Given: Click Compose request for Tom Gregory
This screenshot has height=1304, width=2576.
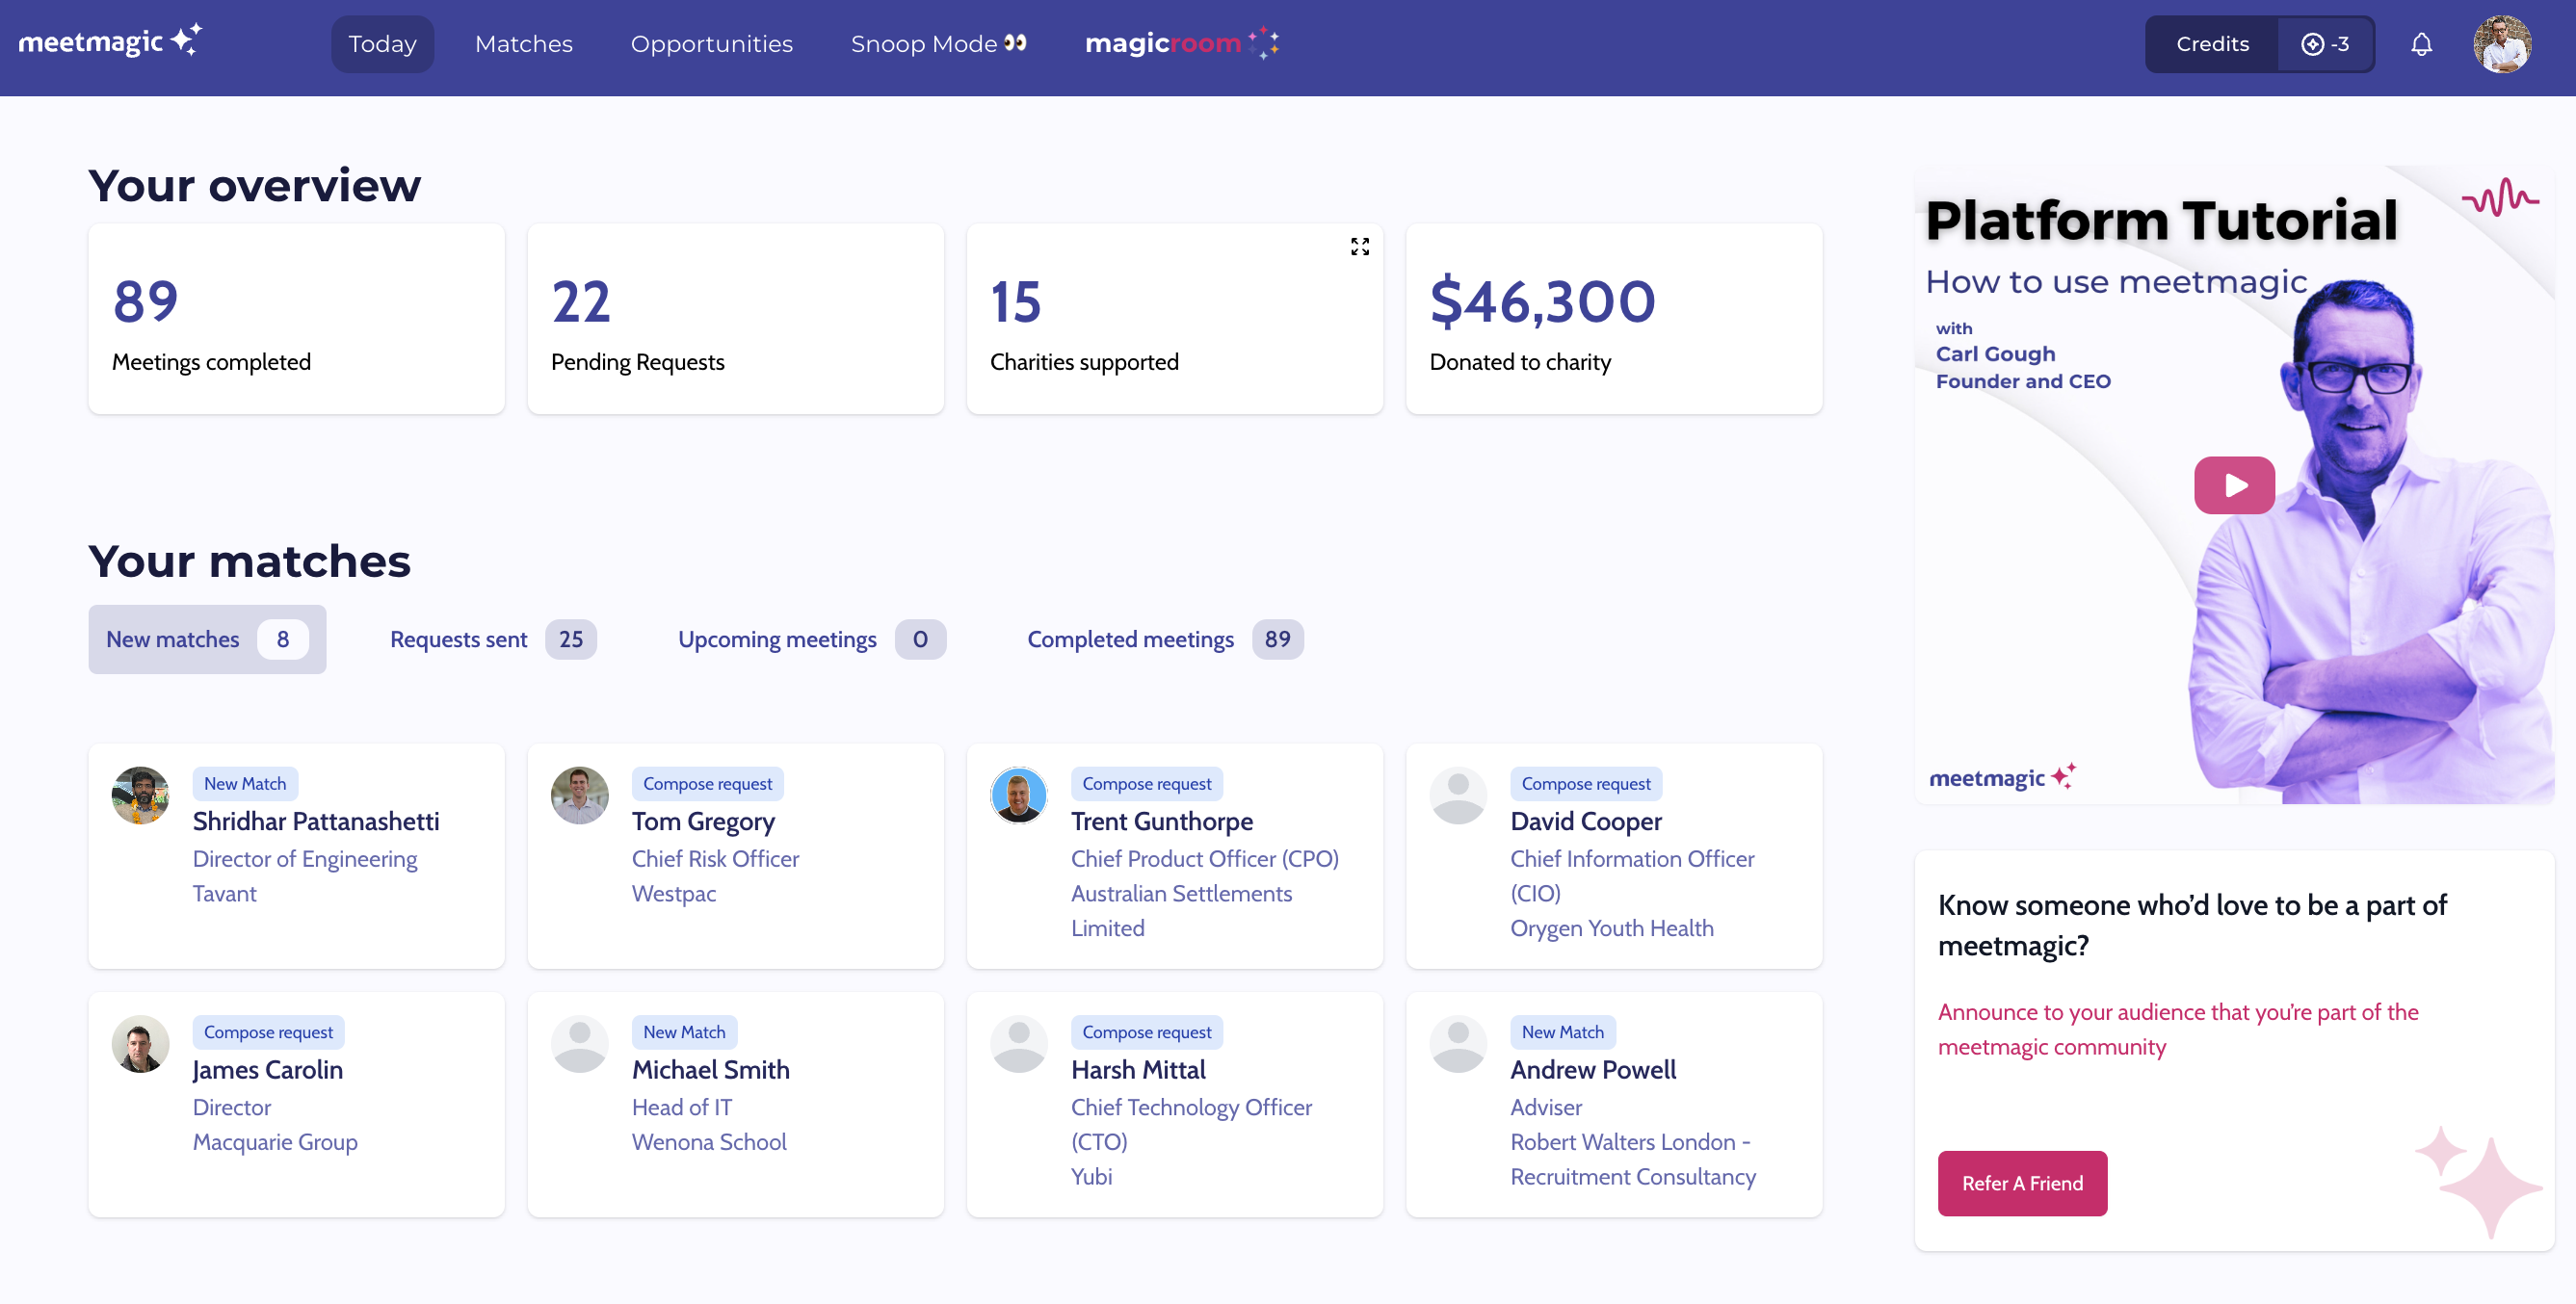Looking at the screenshot, I should (707, 784).
